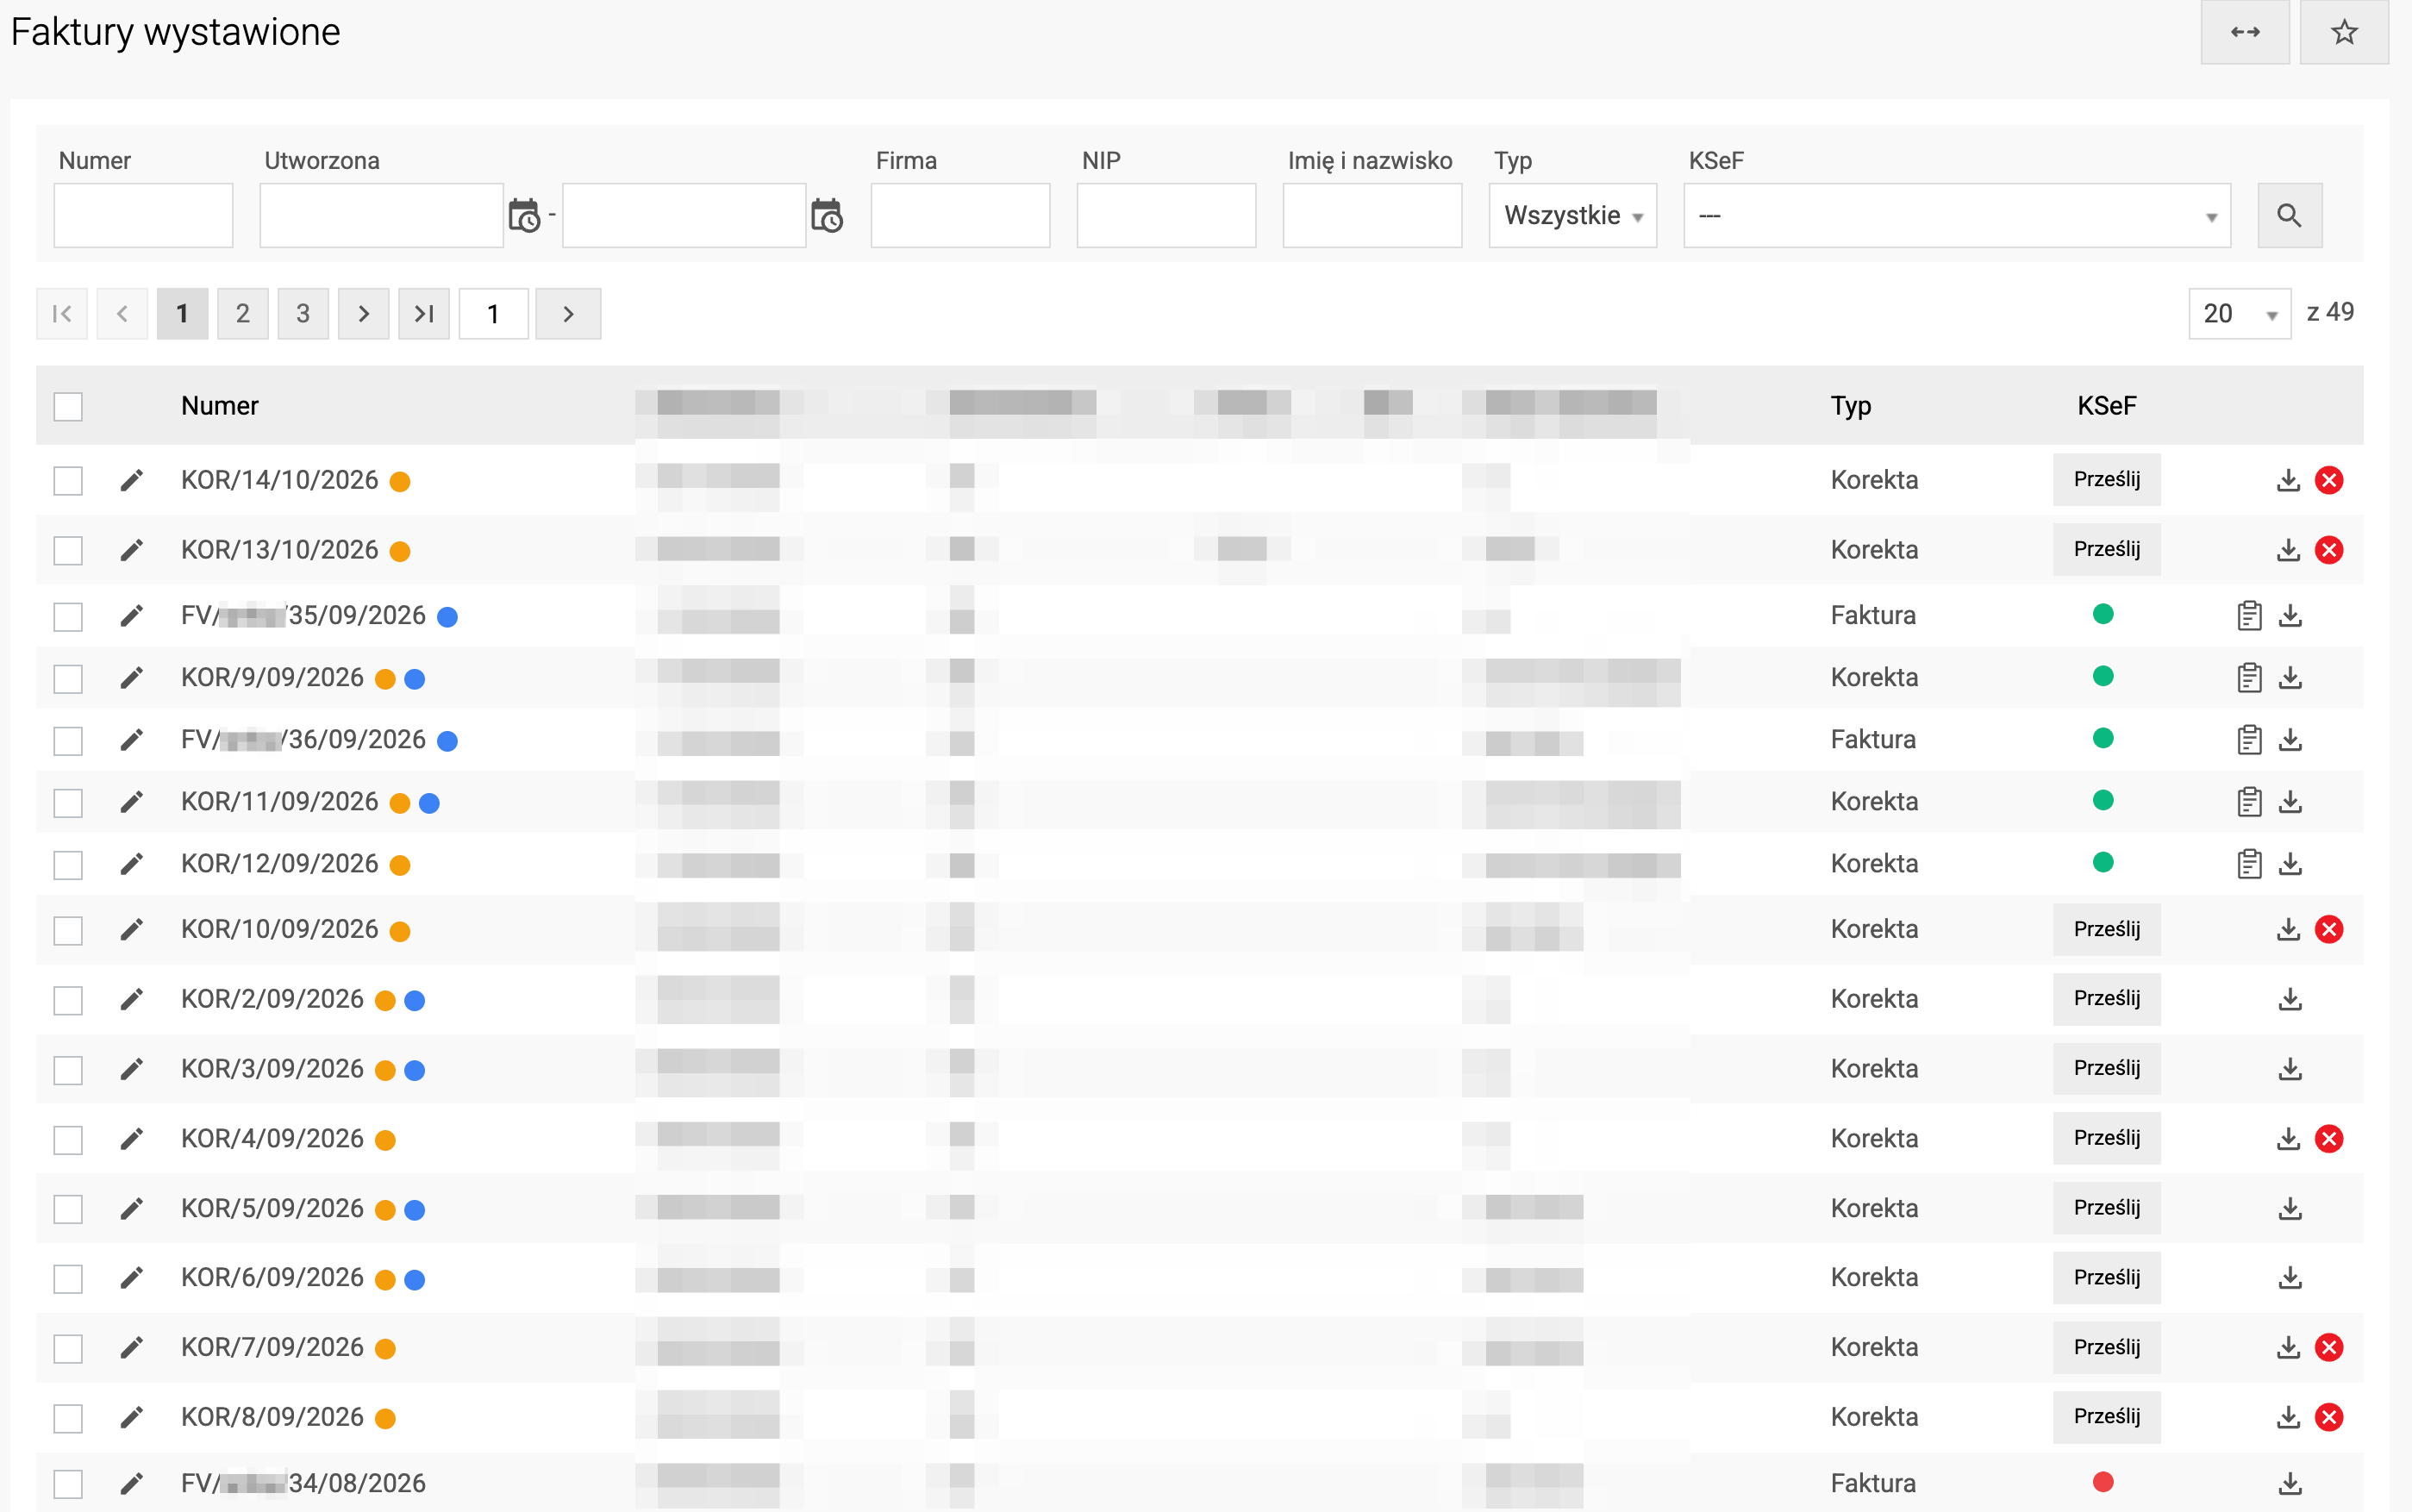
Task: Click Prześlij for KOR/6/09/2026
Action: coord(2106,1278)
